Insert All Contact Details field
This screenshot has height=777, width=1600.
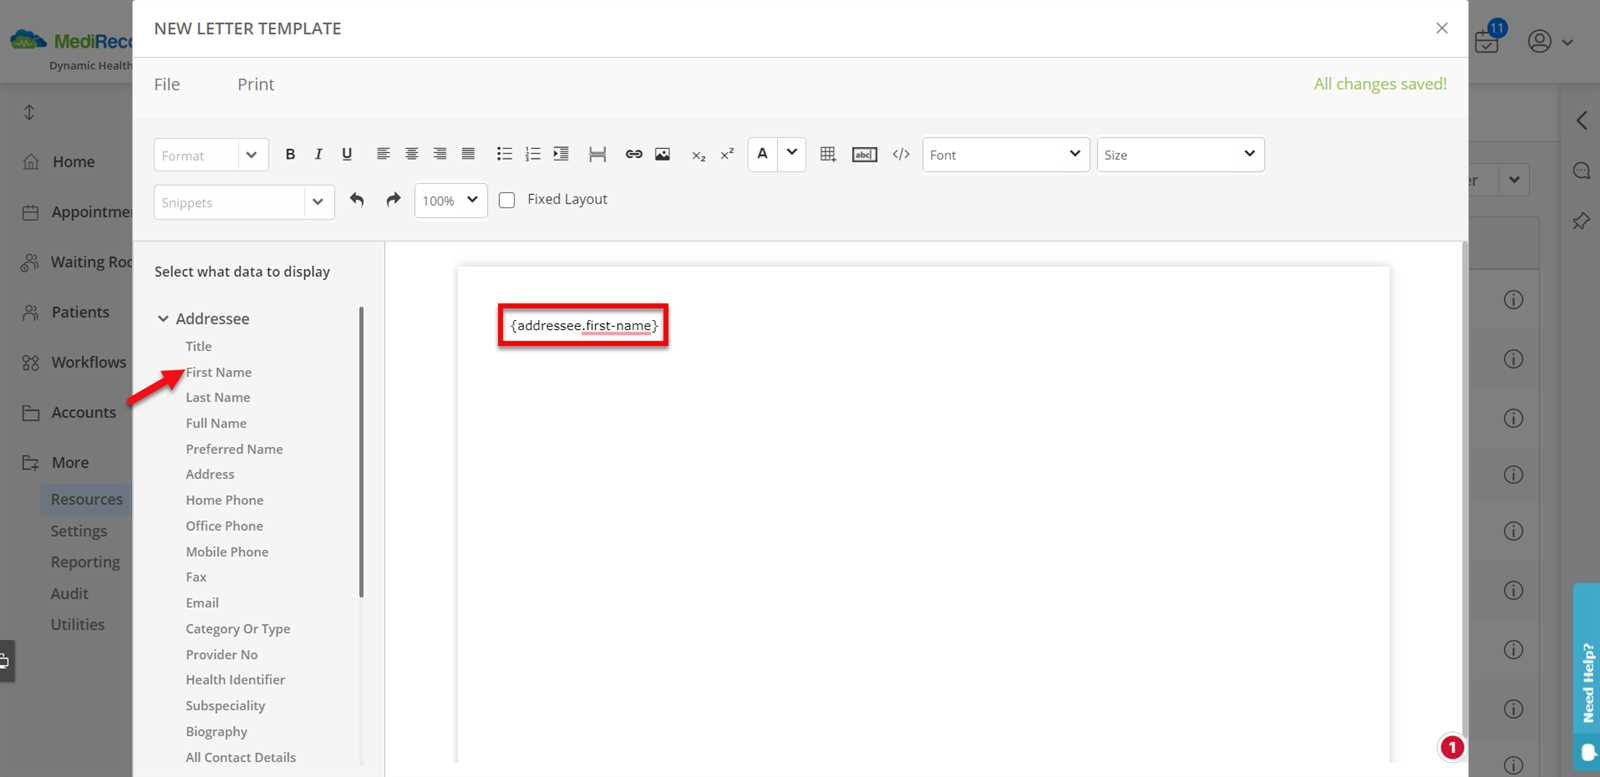241,758
